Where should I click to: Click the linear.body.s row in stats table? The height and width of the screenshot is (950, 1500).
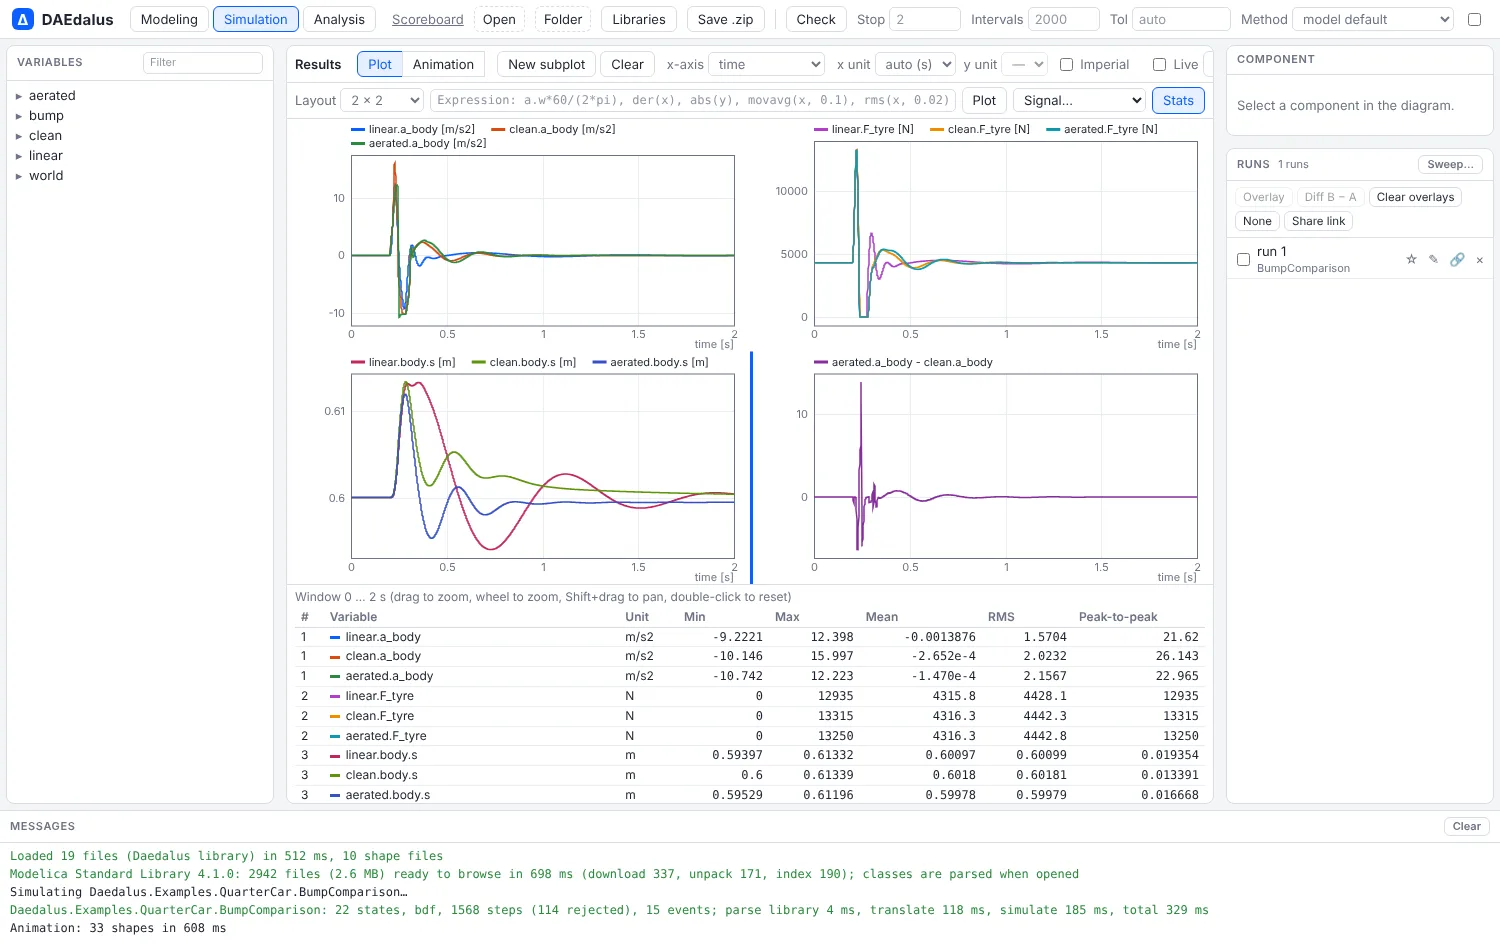[x=750, y=755]
